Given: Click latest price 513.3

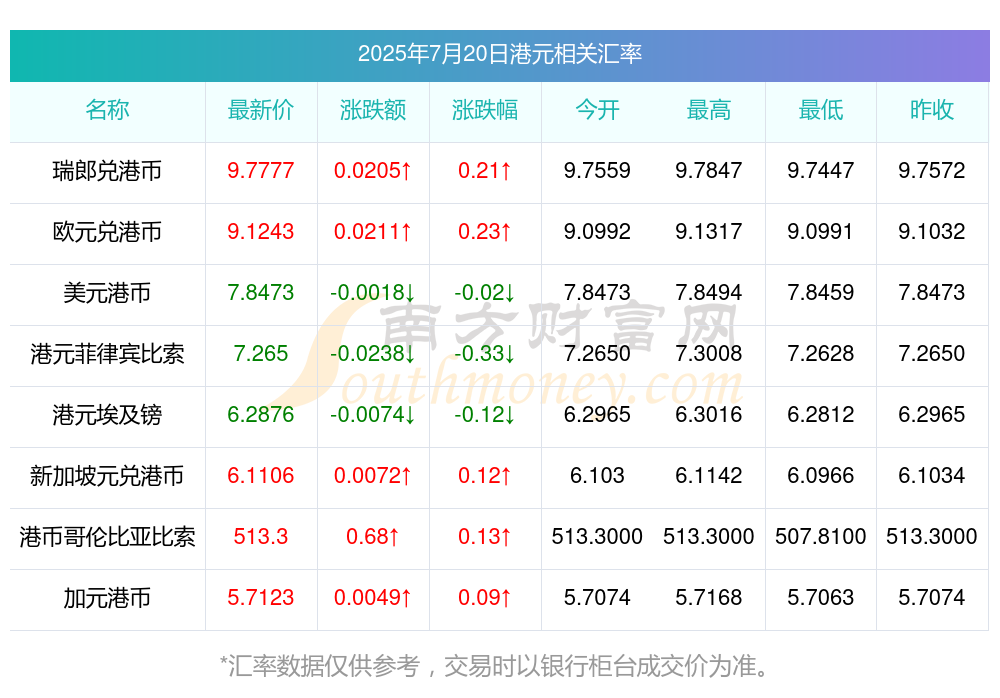Looking at the screenshot, I should tap(261, 537).
